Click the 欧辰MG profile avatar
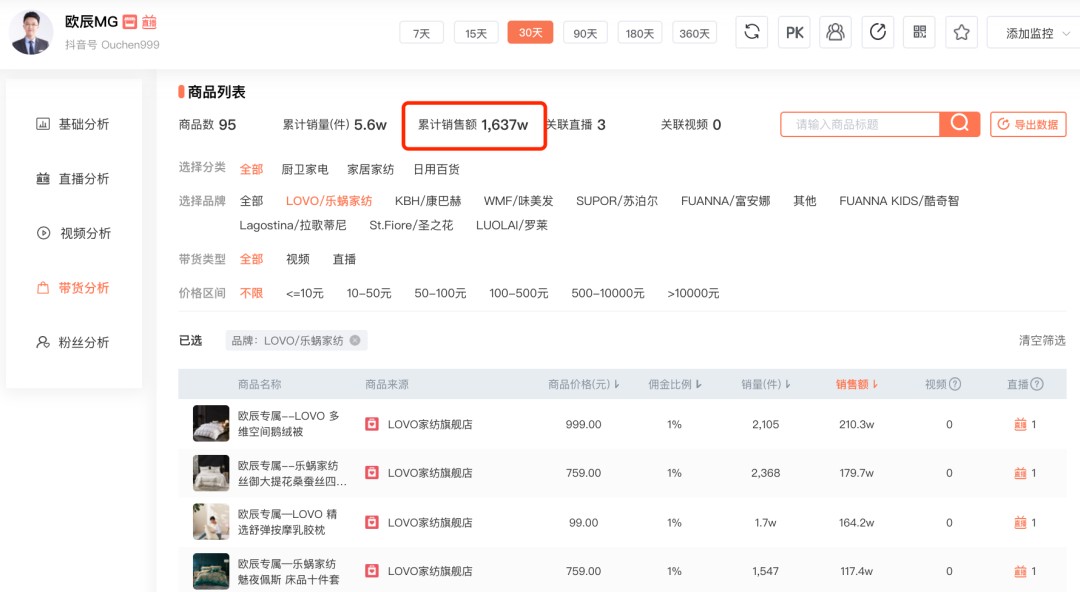Screen dimensions: 1080x592 31,32
